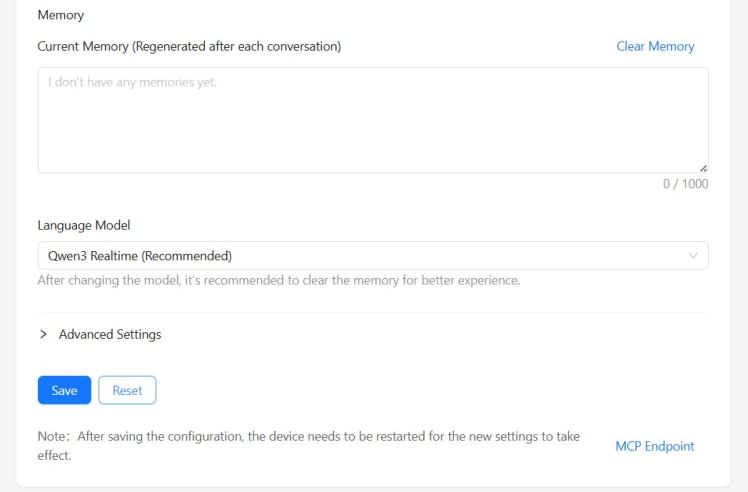Select the Qwen3 Realtime (Recommended) value text
The image size is (748, 492).
pyautogui.click(x=139, y=255)
